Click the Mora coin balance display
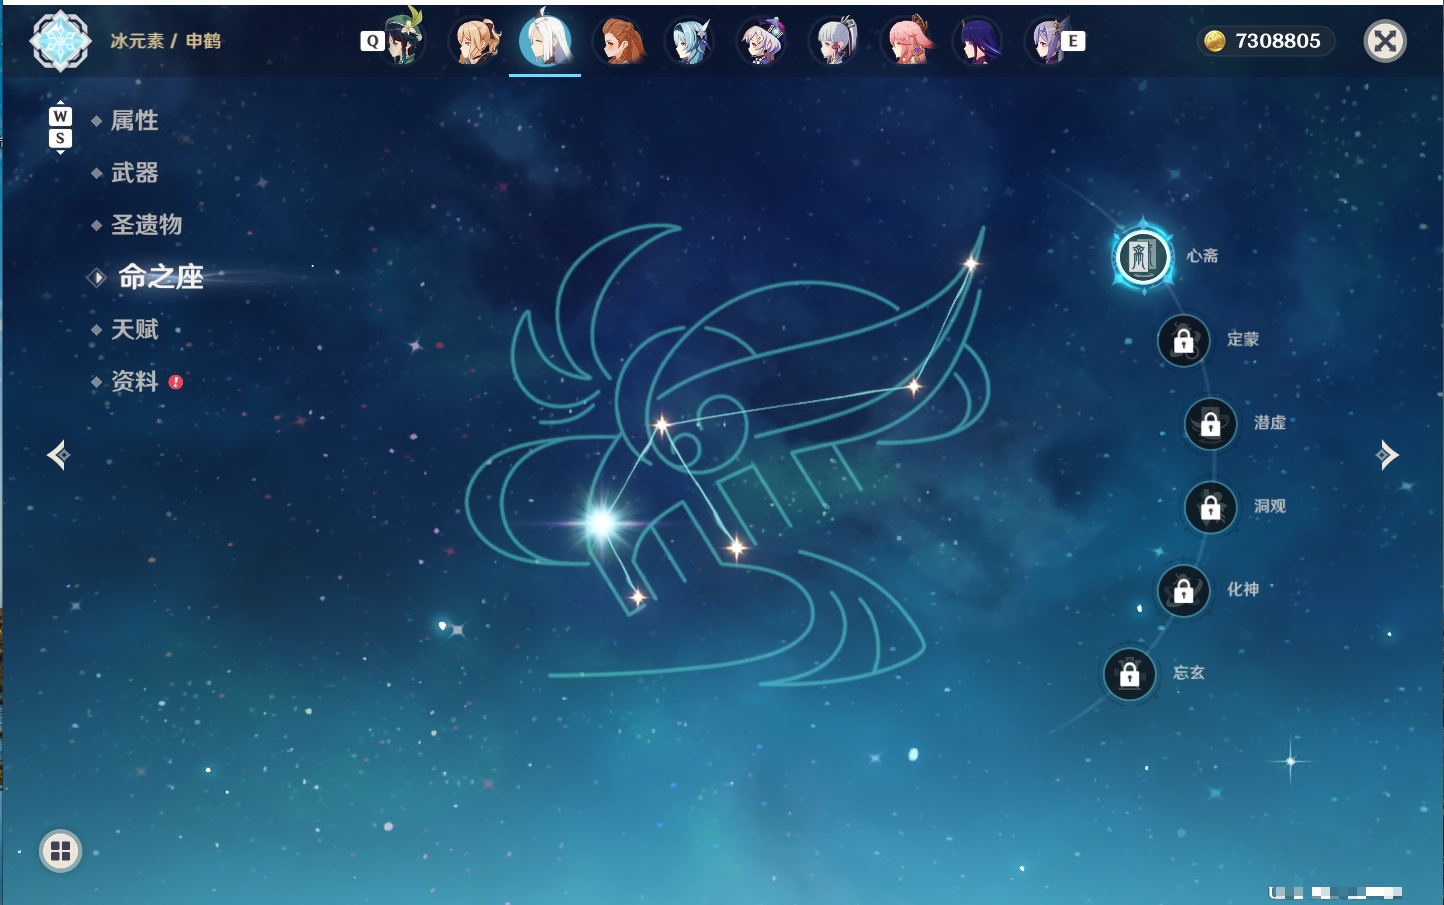The width and height of the screenshot is (1444, 905). click(1265, 41)
